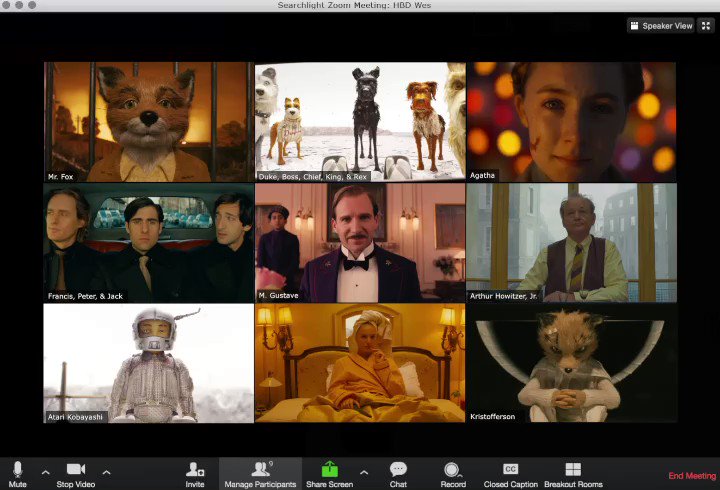Open the Invite dialog
This screenshot has width=720, height=490.
tap(195, 475)
